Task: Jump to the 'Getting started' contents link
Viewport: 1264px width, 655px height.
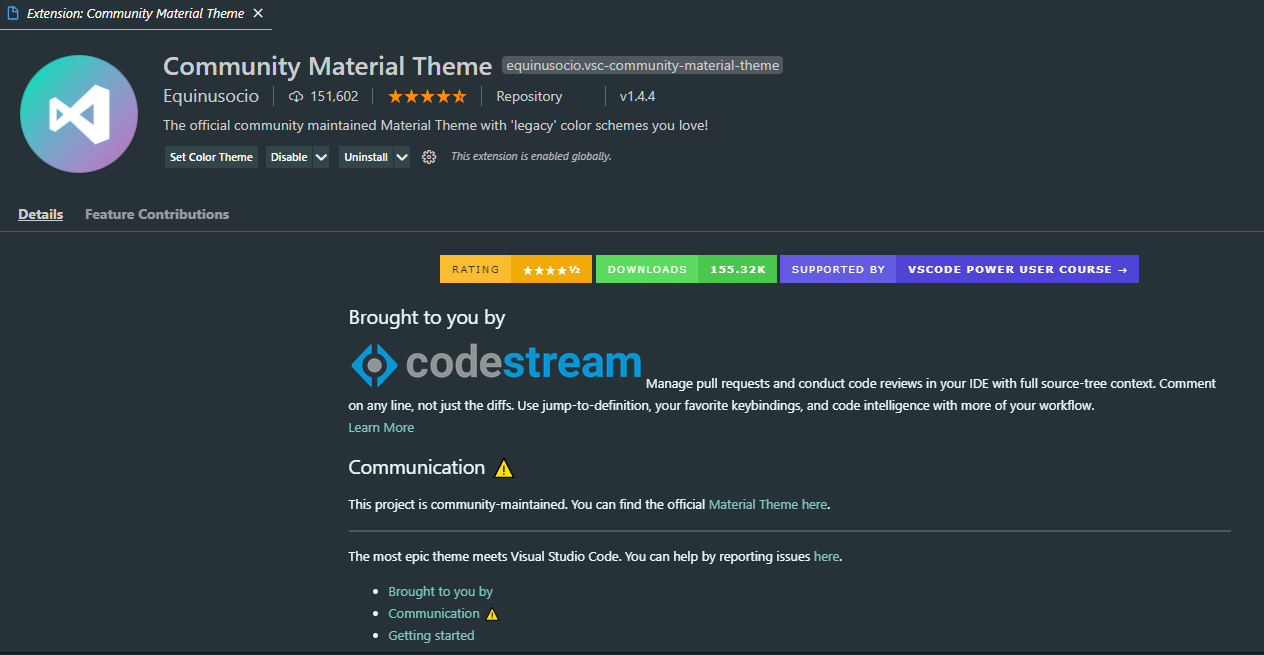Action: tap(431, 635)
